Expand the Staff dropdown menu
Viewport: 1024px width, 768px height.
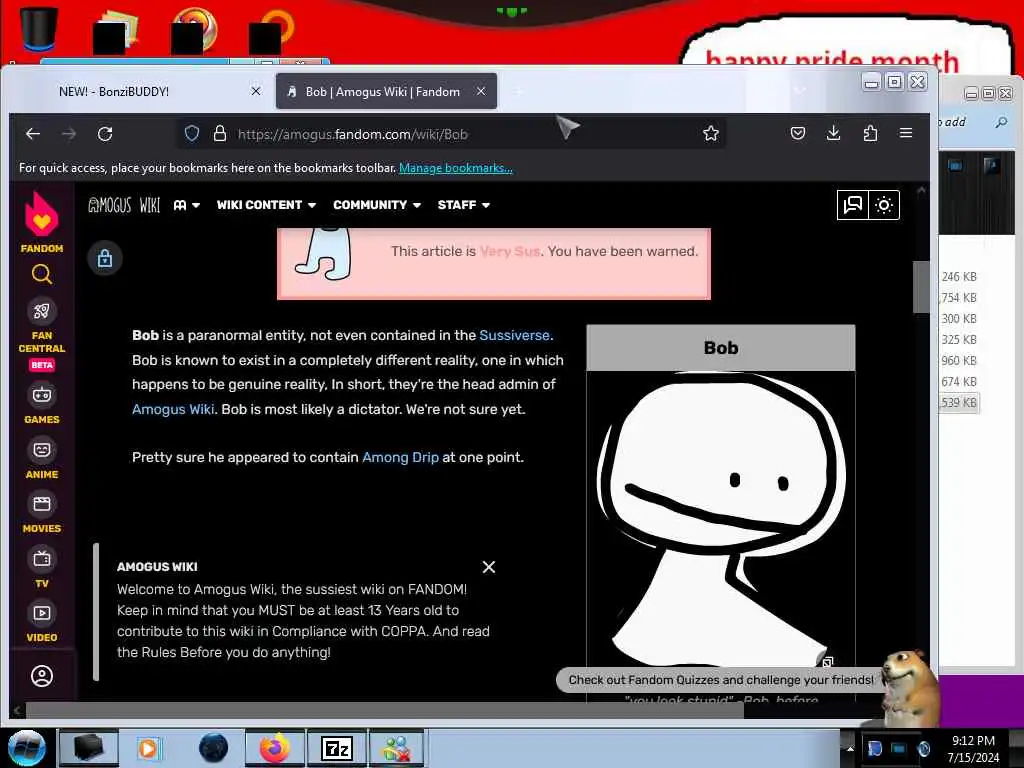click(x=464, y=205)
